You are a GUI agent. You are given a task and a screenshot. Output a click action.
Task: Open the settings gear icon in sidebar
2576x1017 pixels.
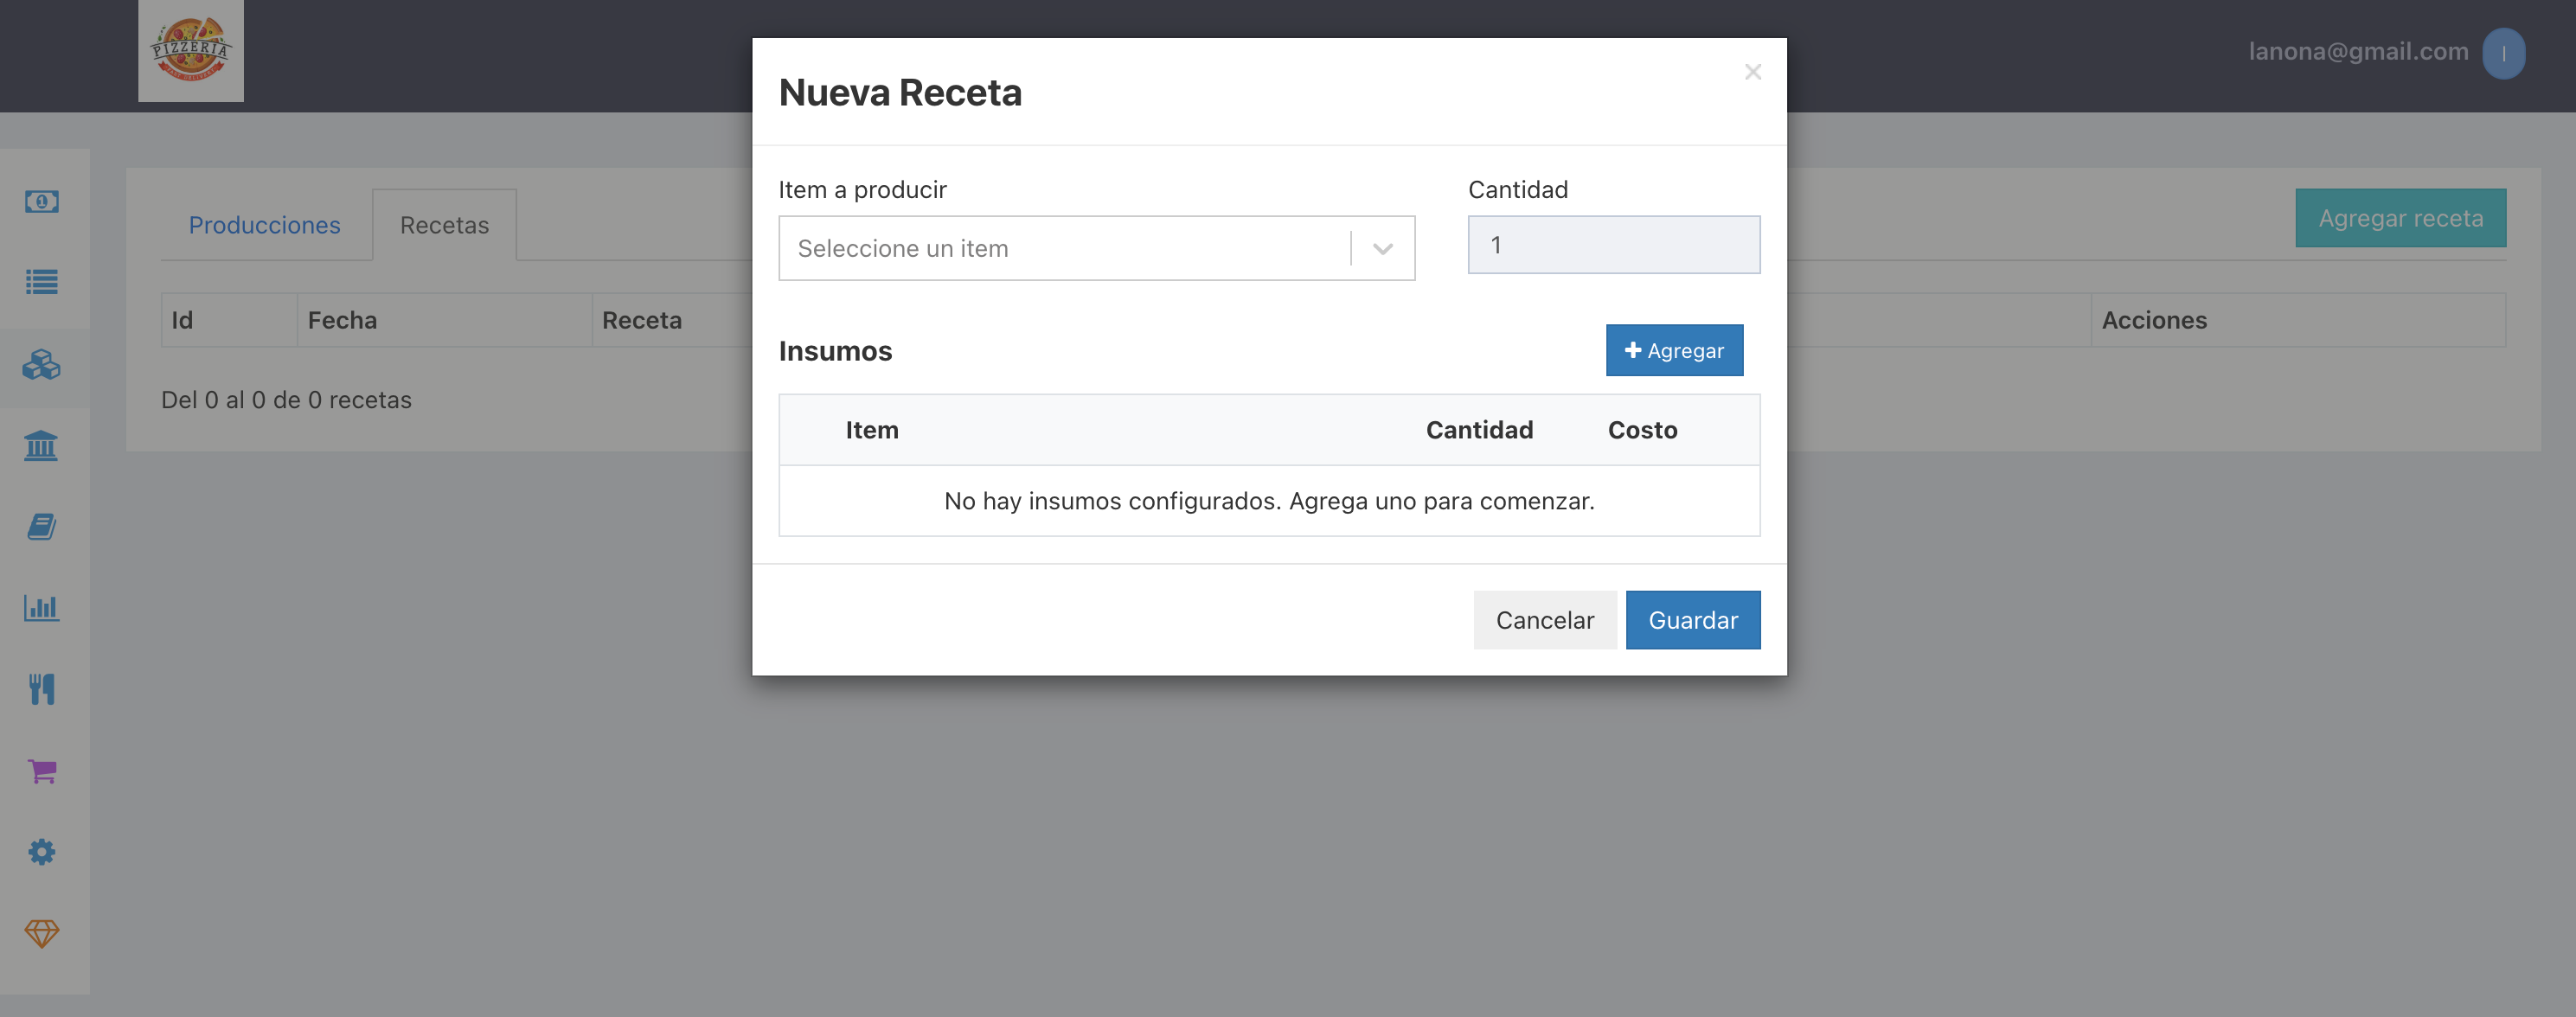(x=42, y=852)
